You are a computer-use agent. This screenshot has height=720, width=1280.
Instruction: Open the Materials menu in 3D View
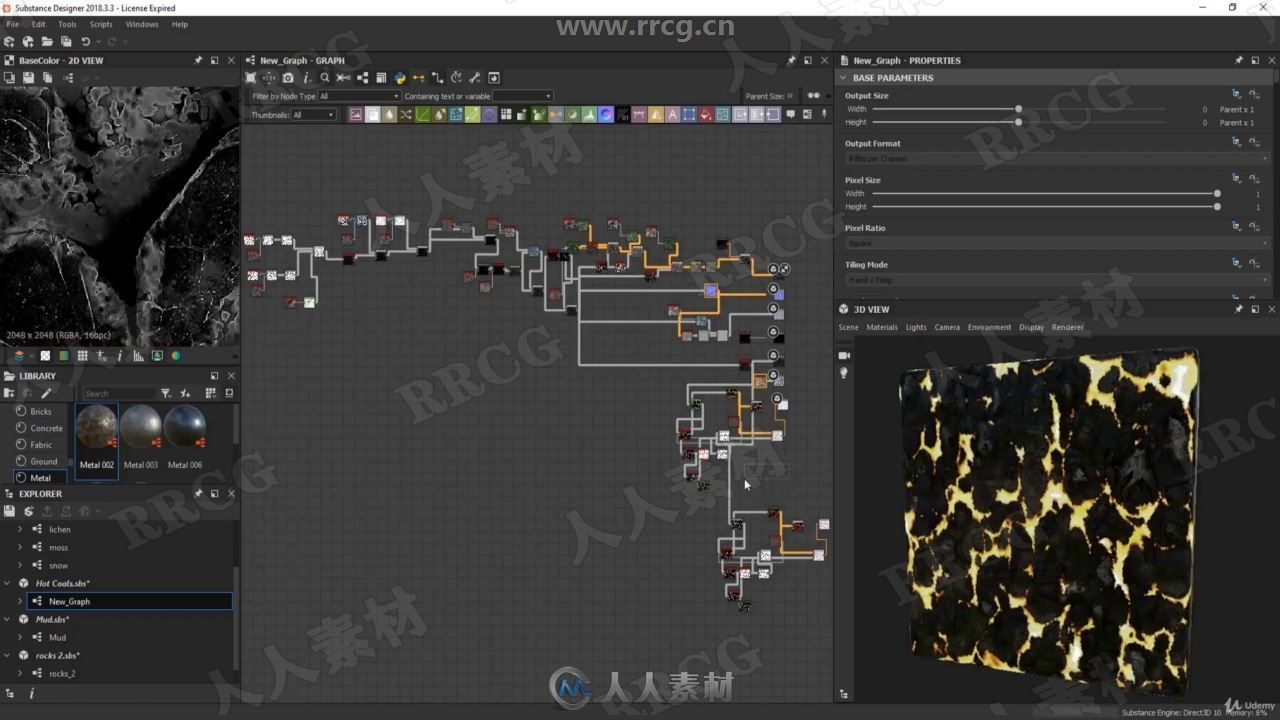click(882, 327)
